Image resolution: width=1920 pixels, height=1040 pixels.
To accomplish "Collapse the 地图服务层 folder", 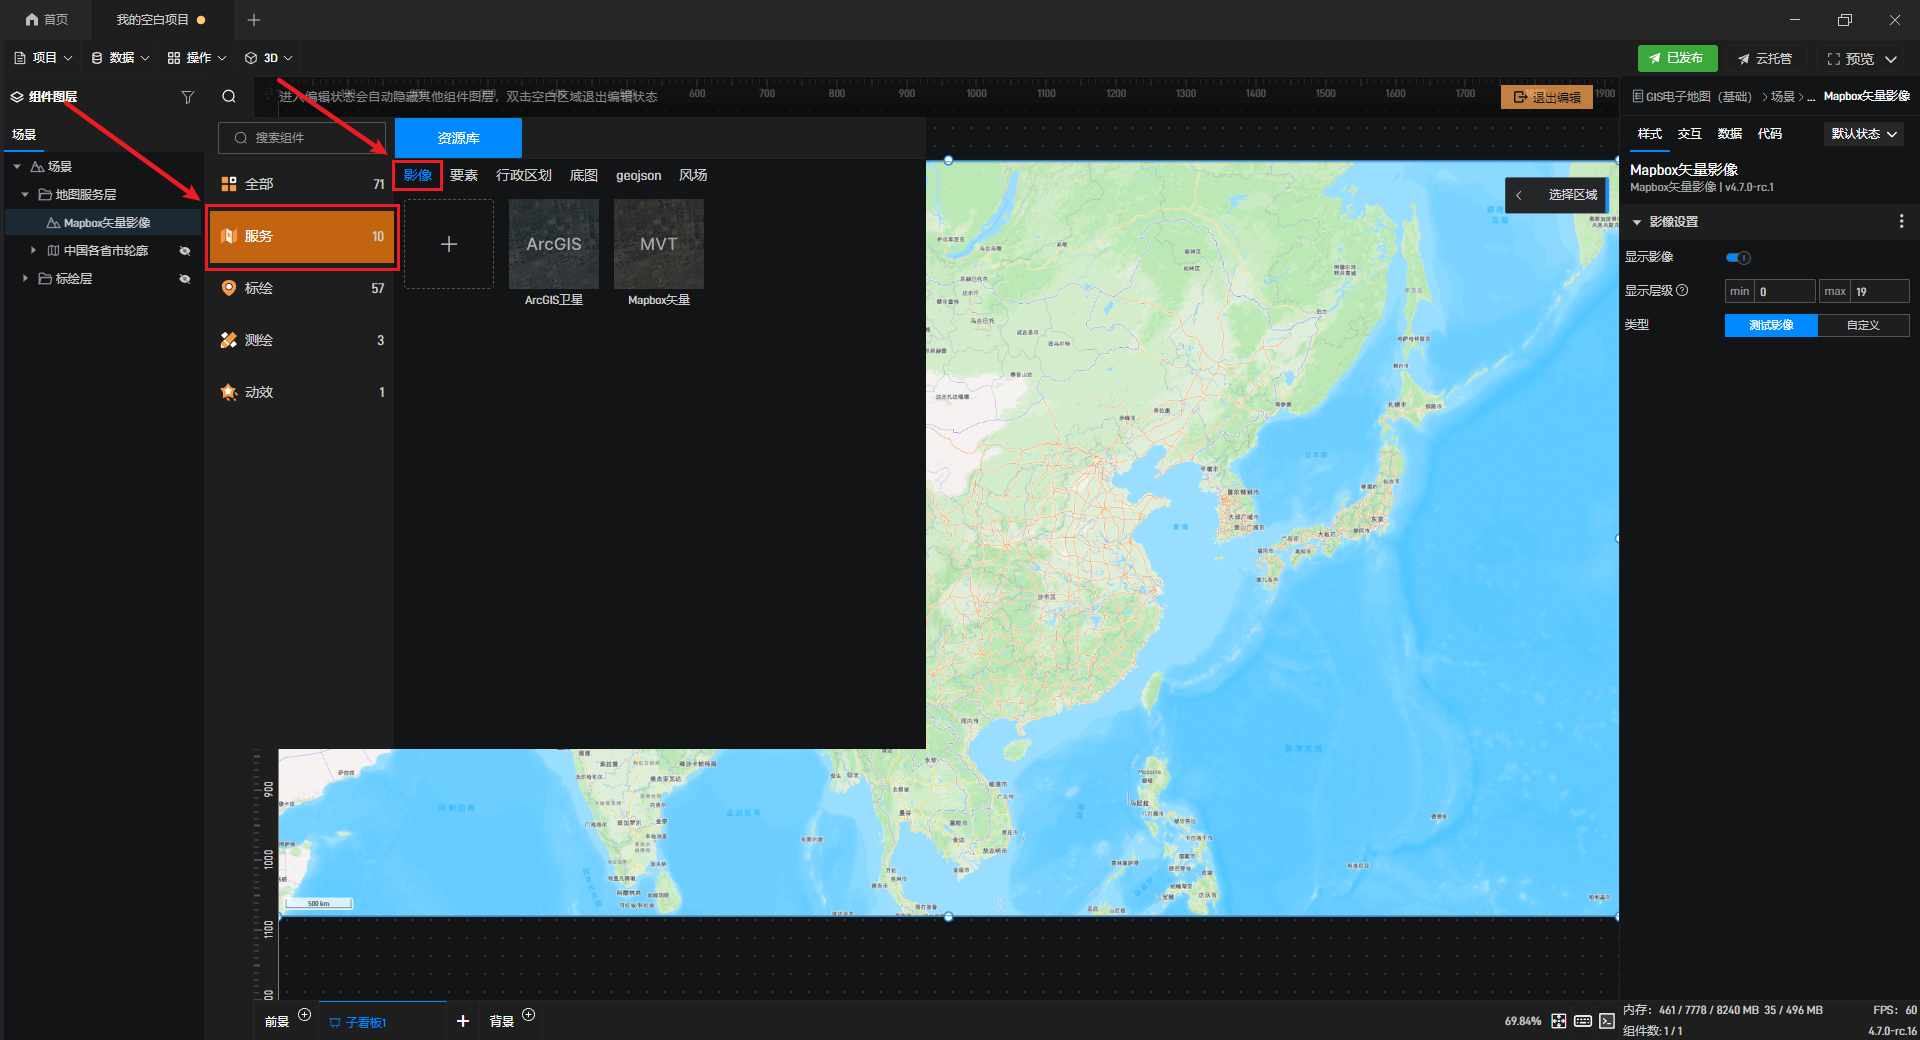I will 25,195.
